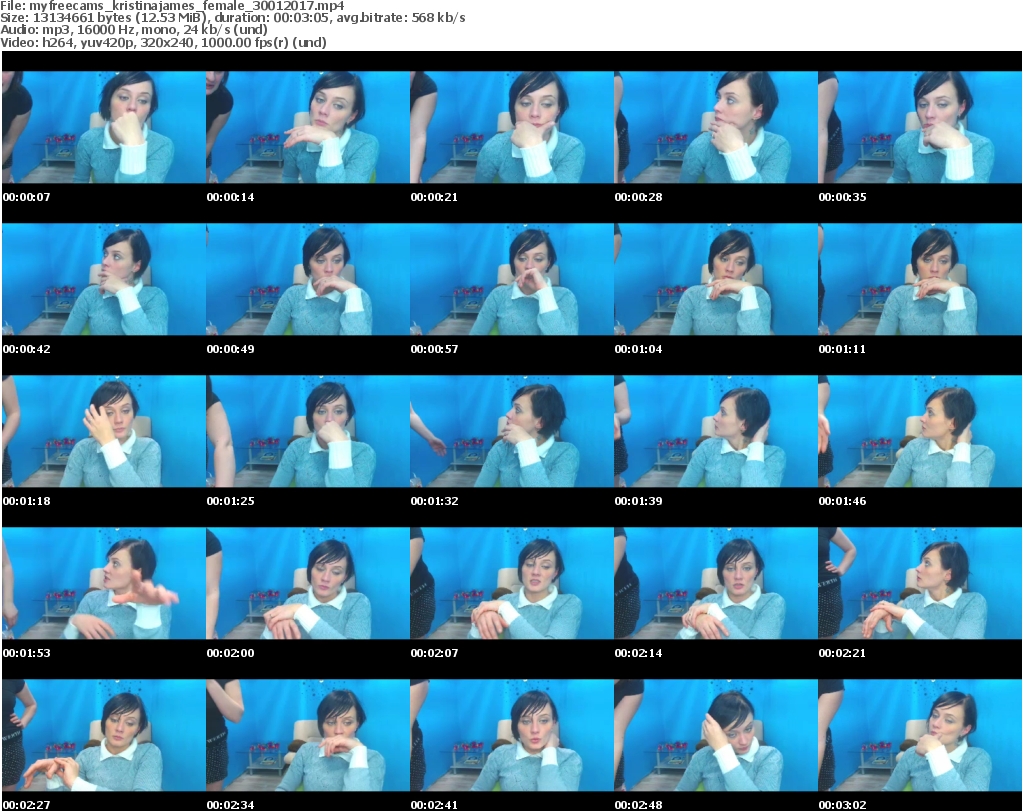Select the thumbnail frame at 00:00:57
The height and width of the screenshot is (811, 1024).
(x=512, y=279)
